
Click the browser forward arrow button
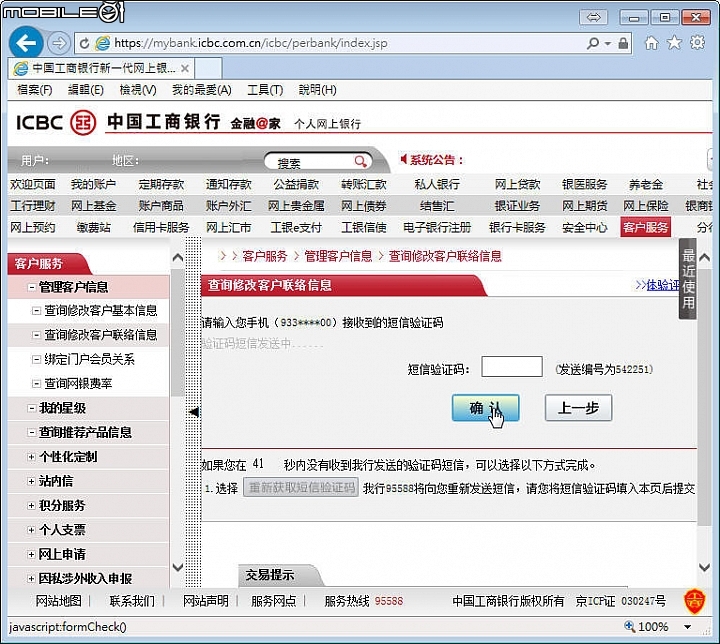(x=58, y=44)
